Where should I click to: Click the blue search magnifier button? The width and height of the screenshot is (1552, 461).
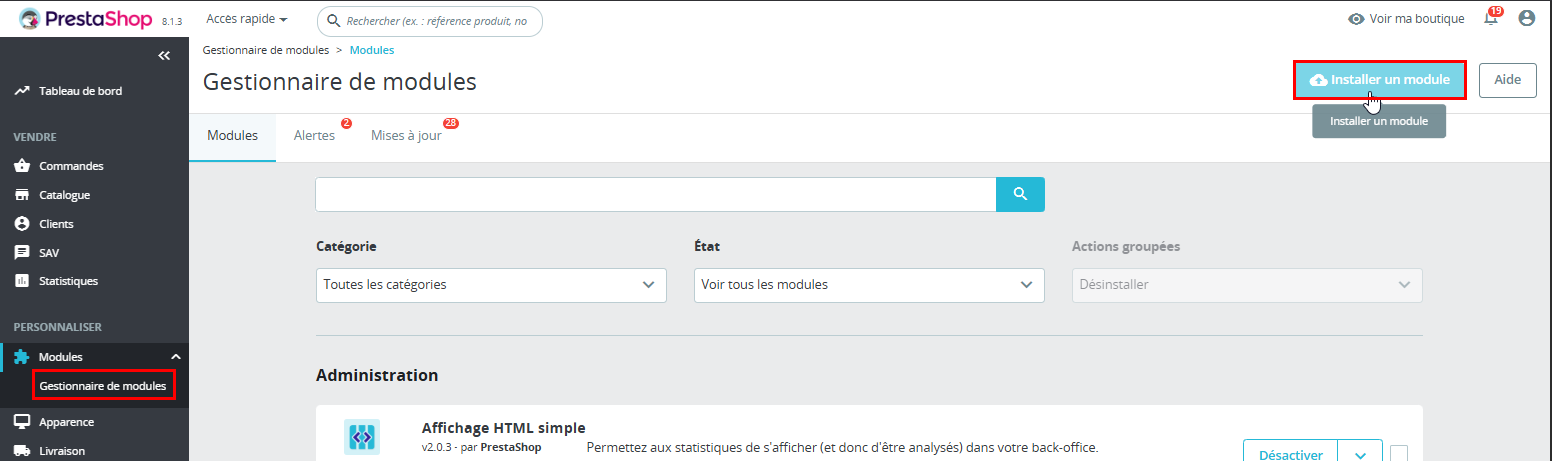pos(1020,194)
